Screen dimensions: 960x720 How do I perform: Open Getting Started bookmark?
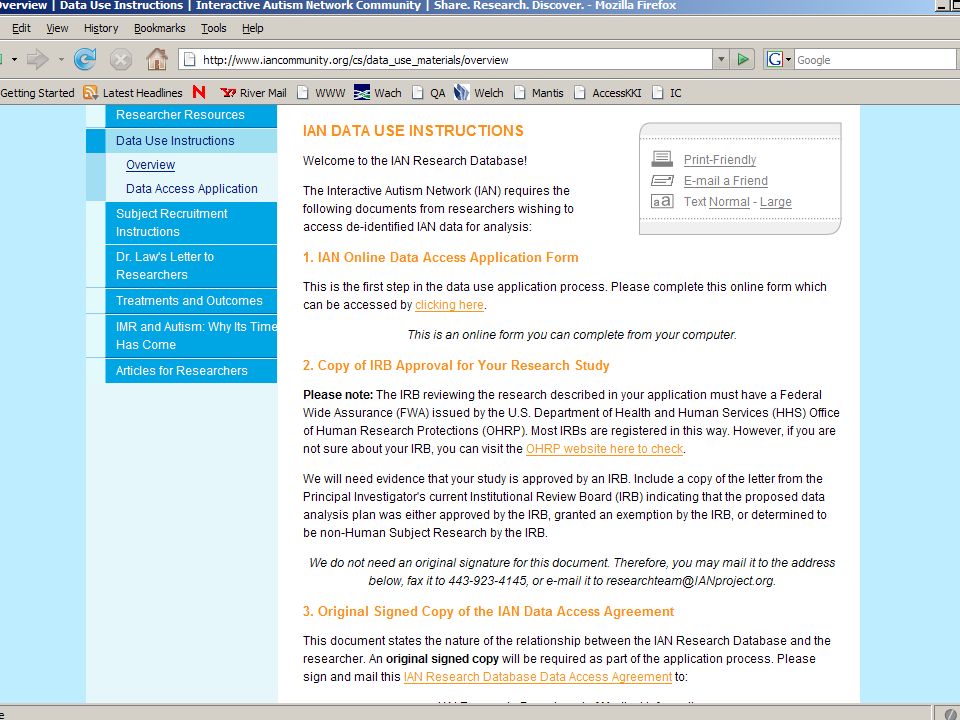pos(37,93)
